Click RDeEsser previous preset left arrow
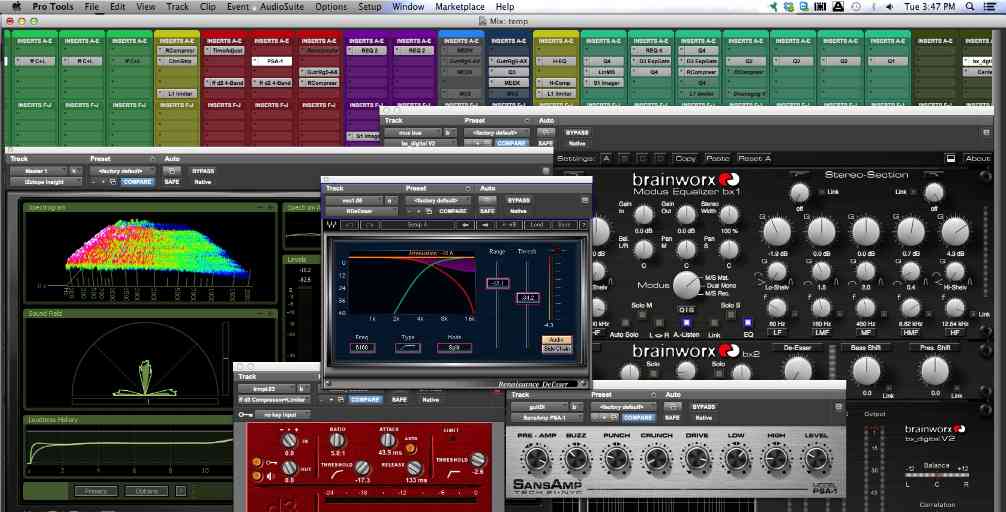Image resolution: width=1006 pixels, height=512 pixels. [465, 225]
